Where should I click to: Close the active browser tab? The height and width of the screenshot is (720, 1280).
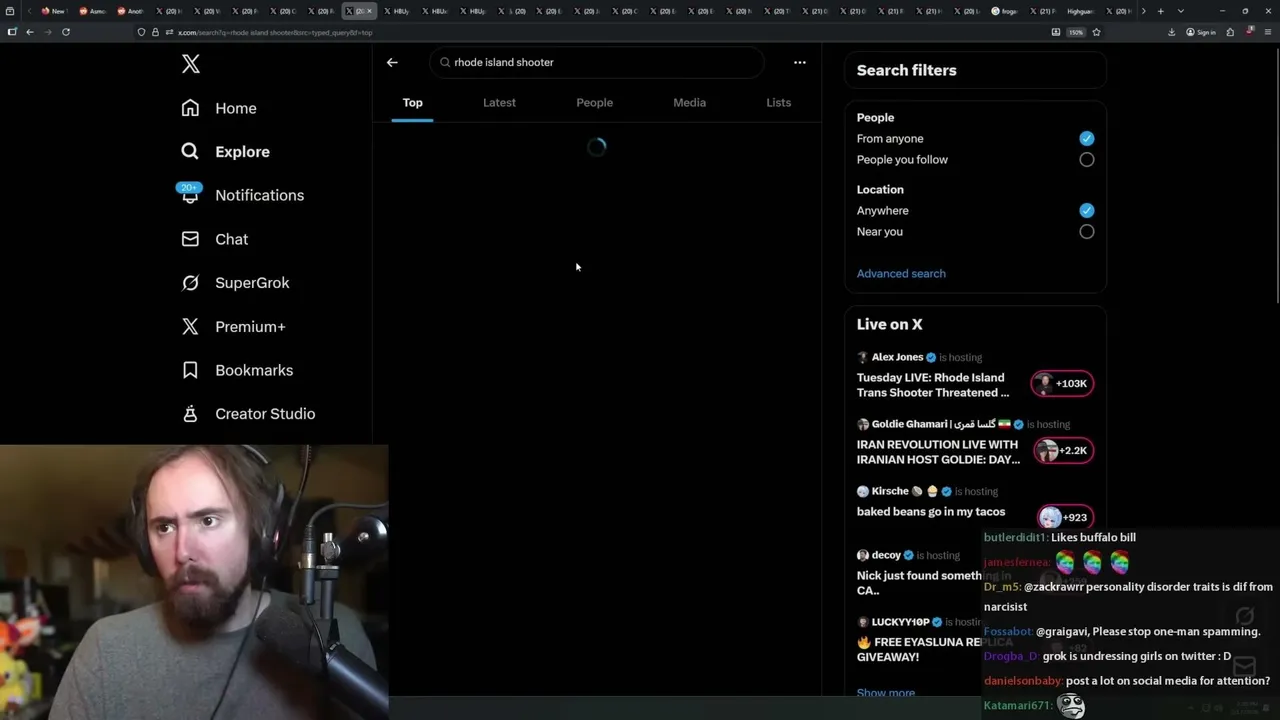pyautogui.click(x=369, y=11)
